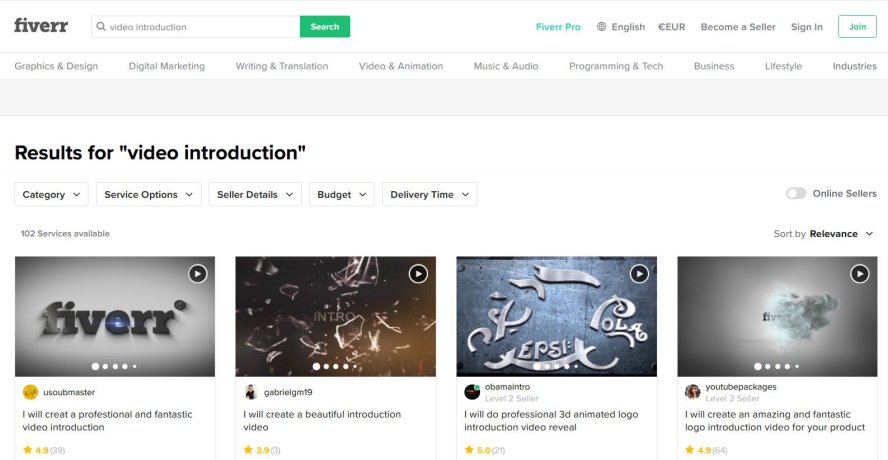This screenshot has width=888, height=460.
Task: Click the Fiverr logo in the header
Action: click(x=41, y=26)
